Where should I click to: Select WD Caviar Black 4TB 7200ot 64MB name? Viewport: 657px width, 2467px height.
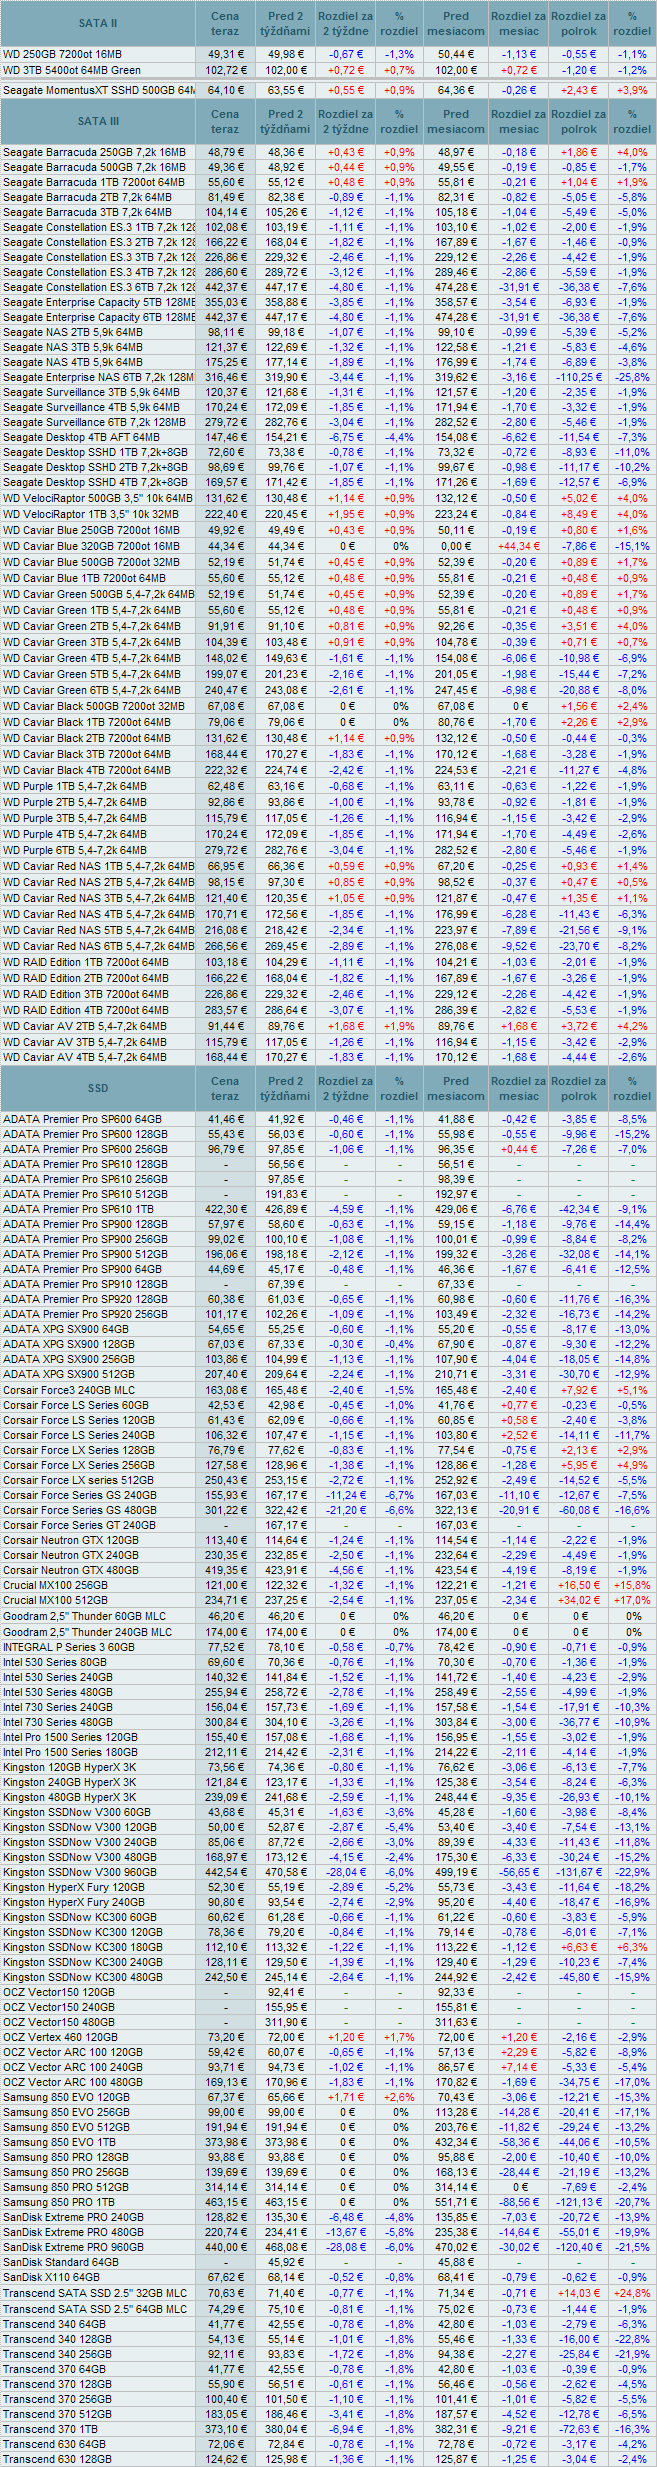pos(87,770)
